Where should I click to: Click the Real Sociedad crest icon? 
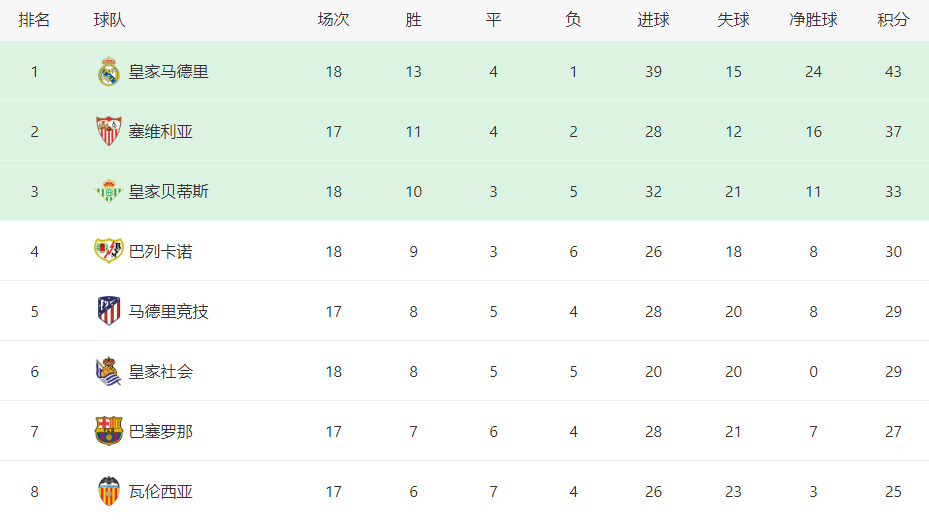(109, 371)
